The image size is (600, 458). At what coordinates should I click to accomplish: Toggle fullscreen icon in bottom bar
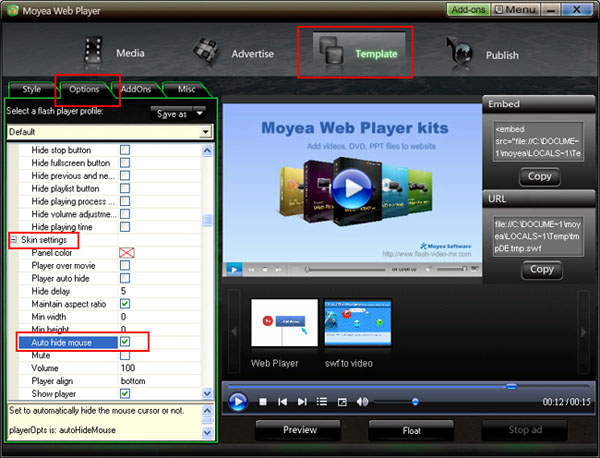(x=342, y=402)
